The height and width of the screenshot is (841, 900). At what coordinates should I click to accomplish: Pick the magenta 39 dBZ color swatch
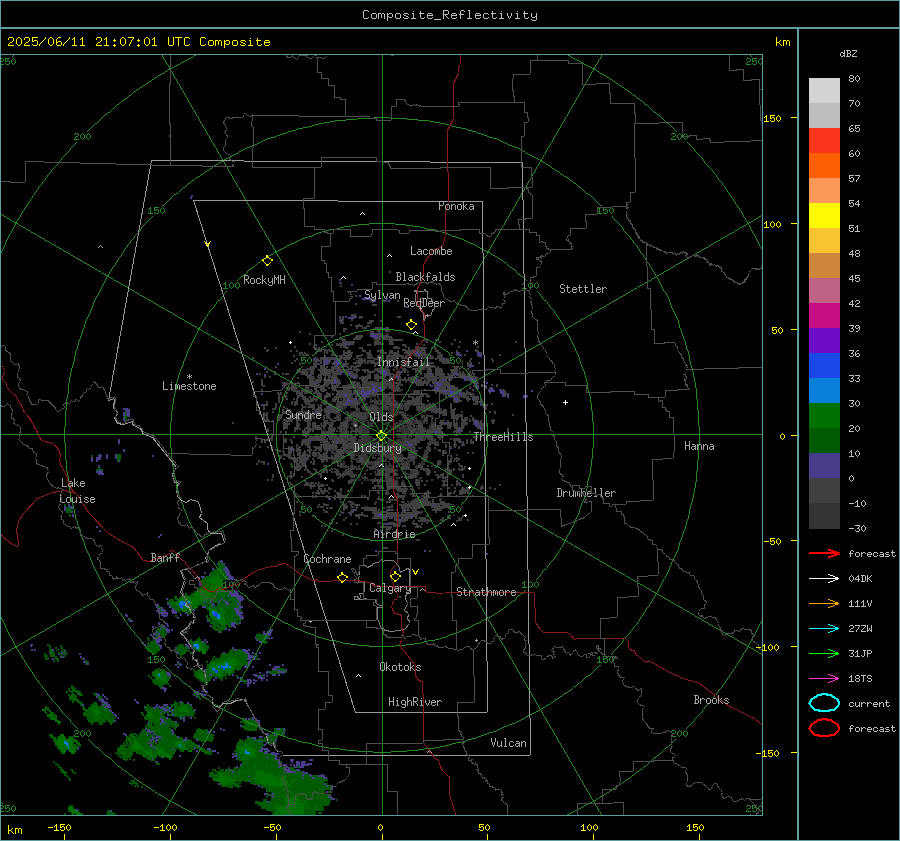pyautogui.click(x=824, y=316)
